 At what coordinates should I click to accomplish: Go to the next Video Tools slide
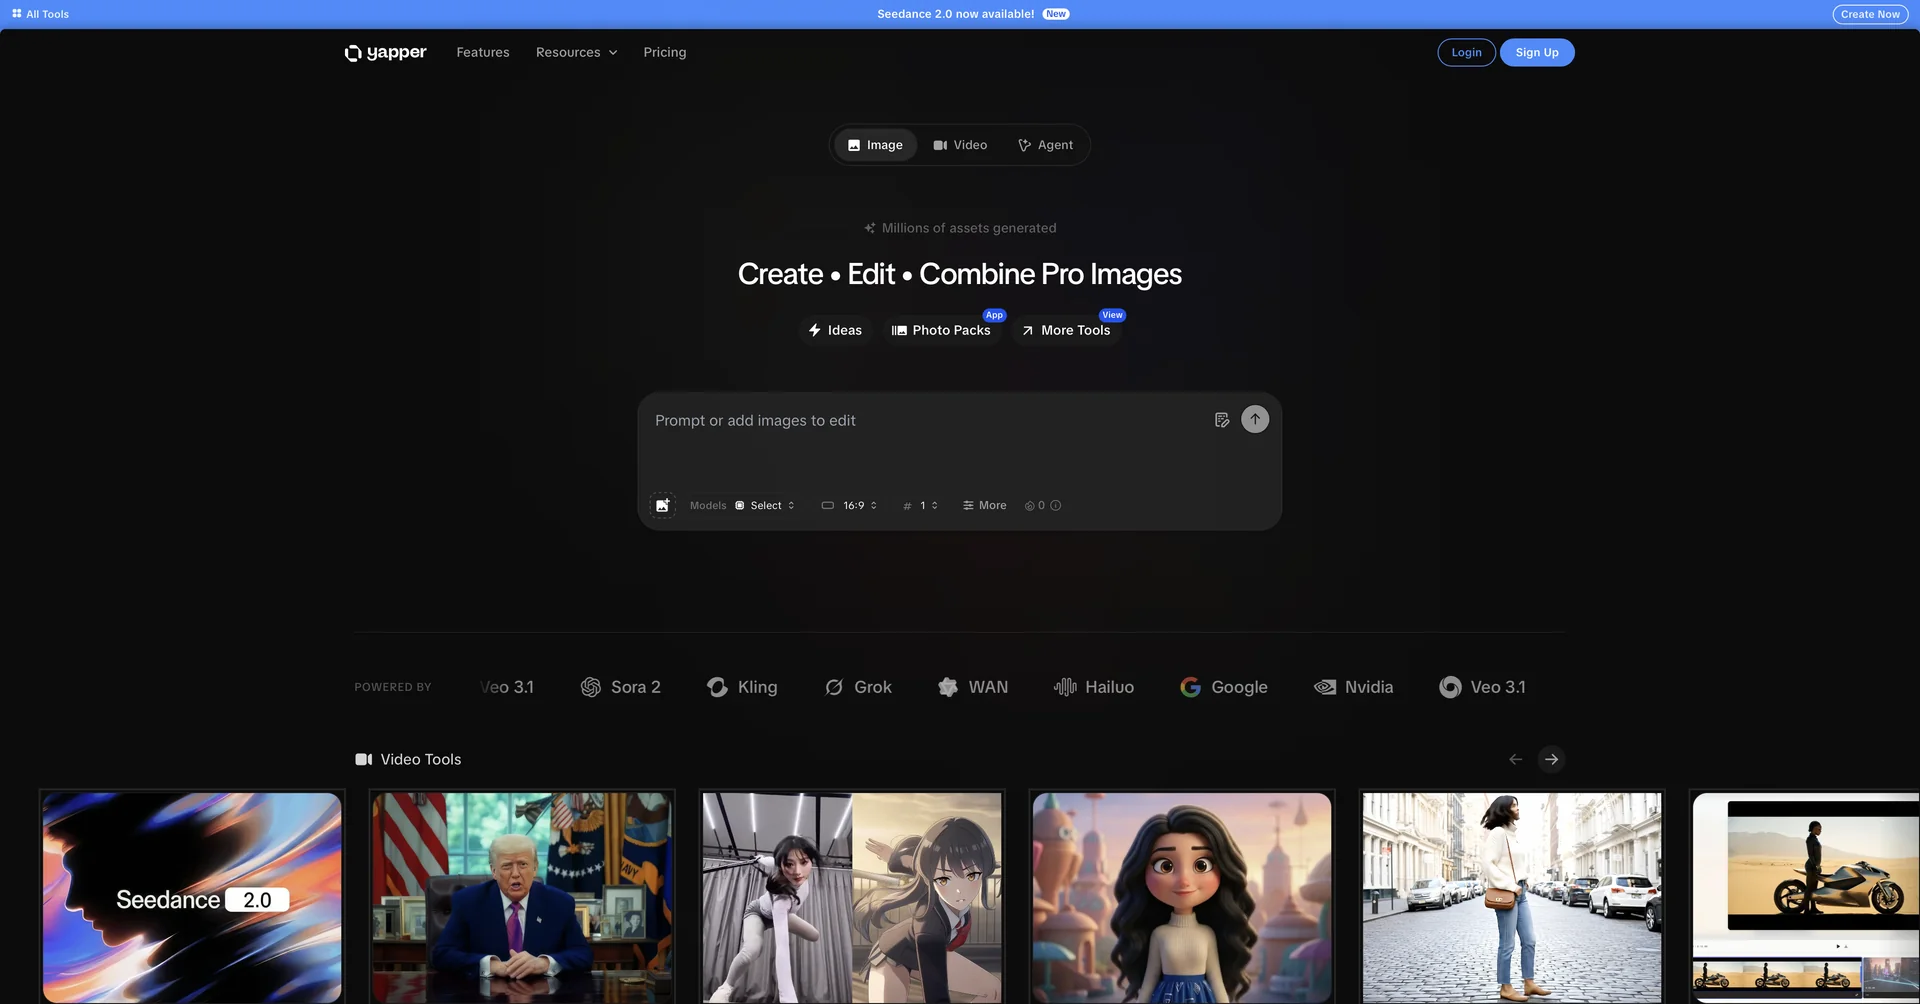[x=1551, y=760]
